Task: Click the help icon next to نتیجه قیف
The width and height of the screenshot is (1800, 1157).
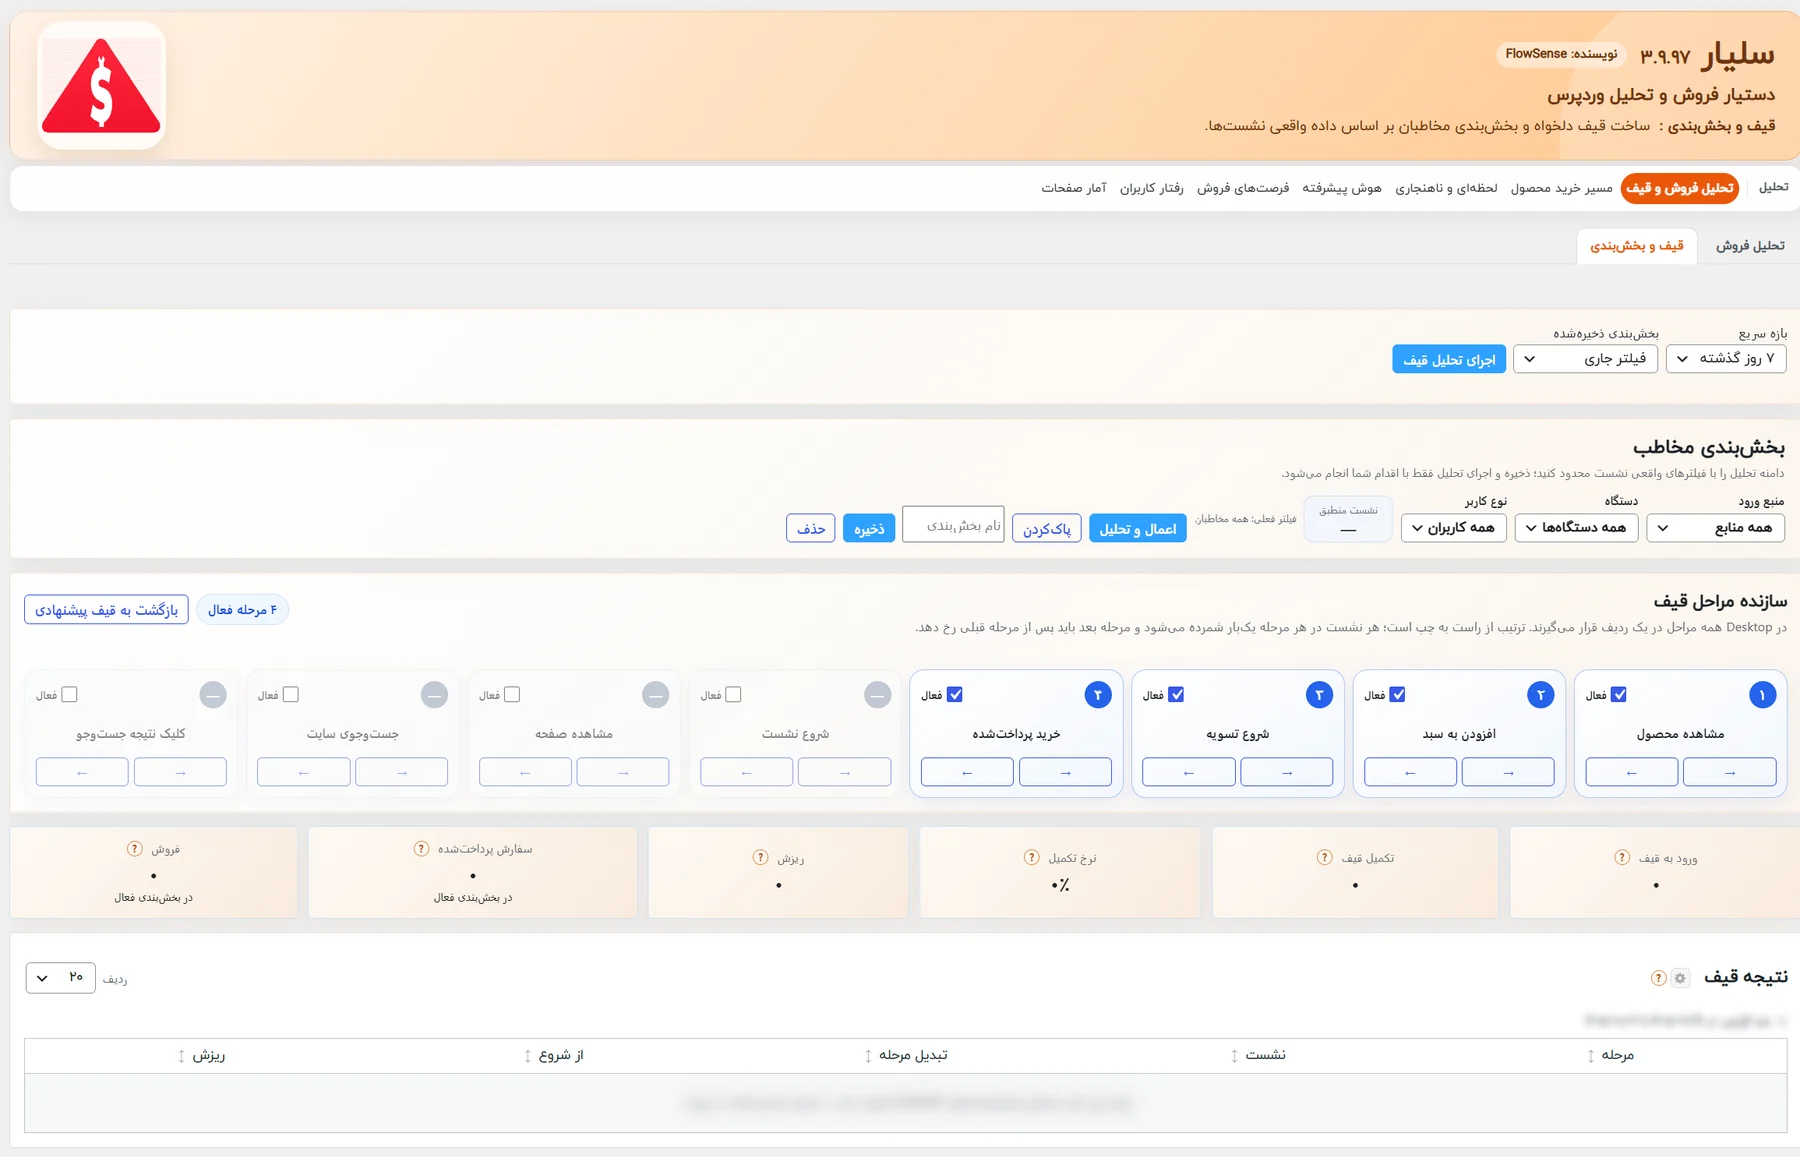Action: click(x=1658, y=978)
